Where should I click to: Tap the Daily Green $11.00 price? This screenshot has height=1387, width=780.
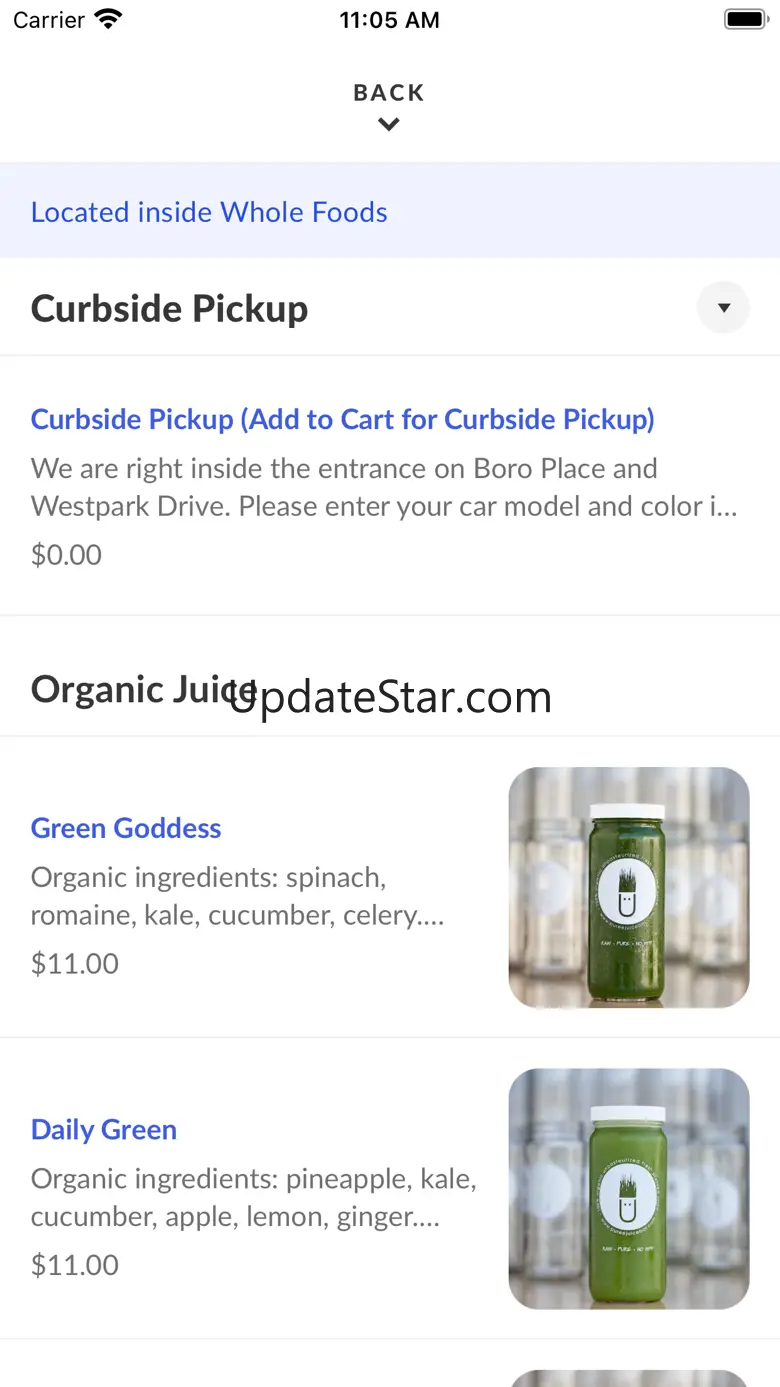click(75, 1265)
